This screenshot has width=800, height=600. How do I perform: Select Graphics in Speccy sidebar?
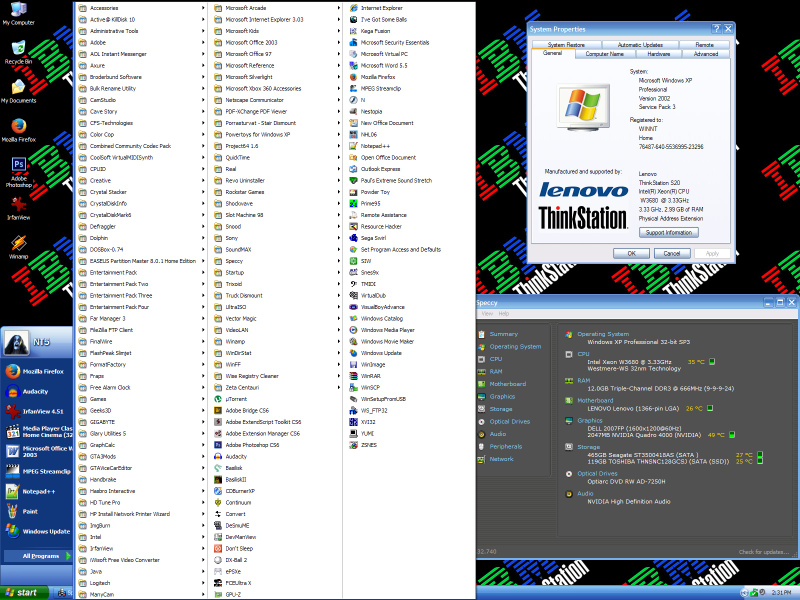(502, 396)
